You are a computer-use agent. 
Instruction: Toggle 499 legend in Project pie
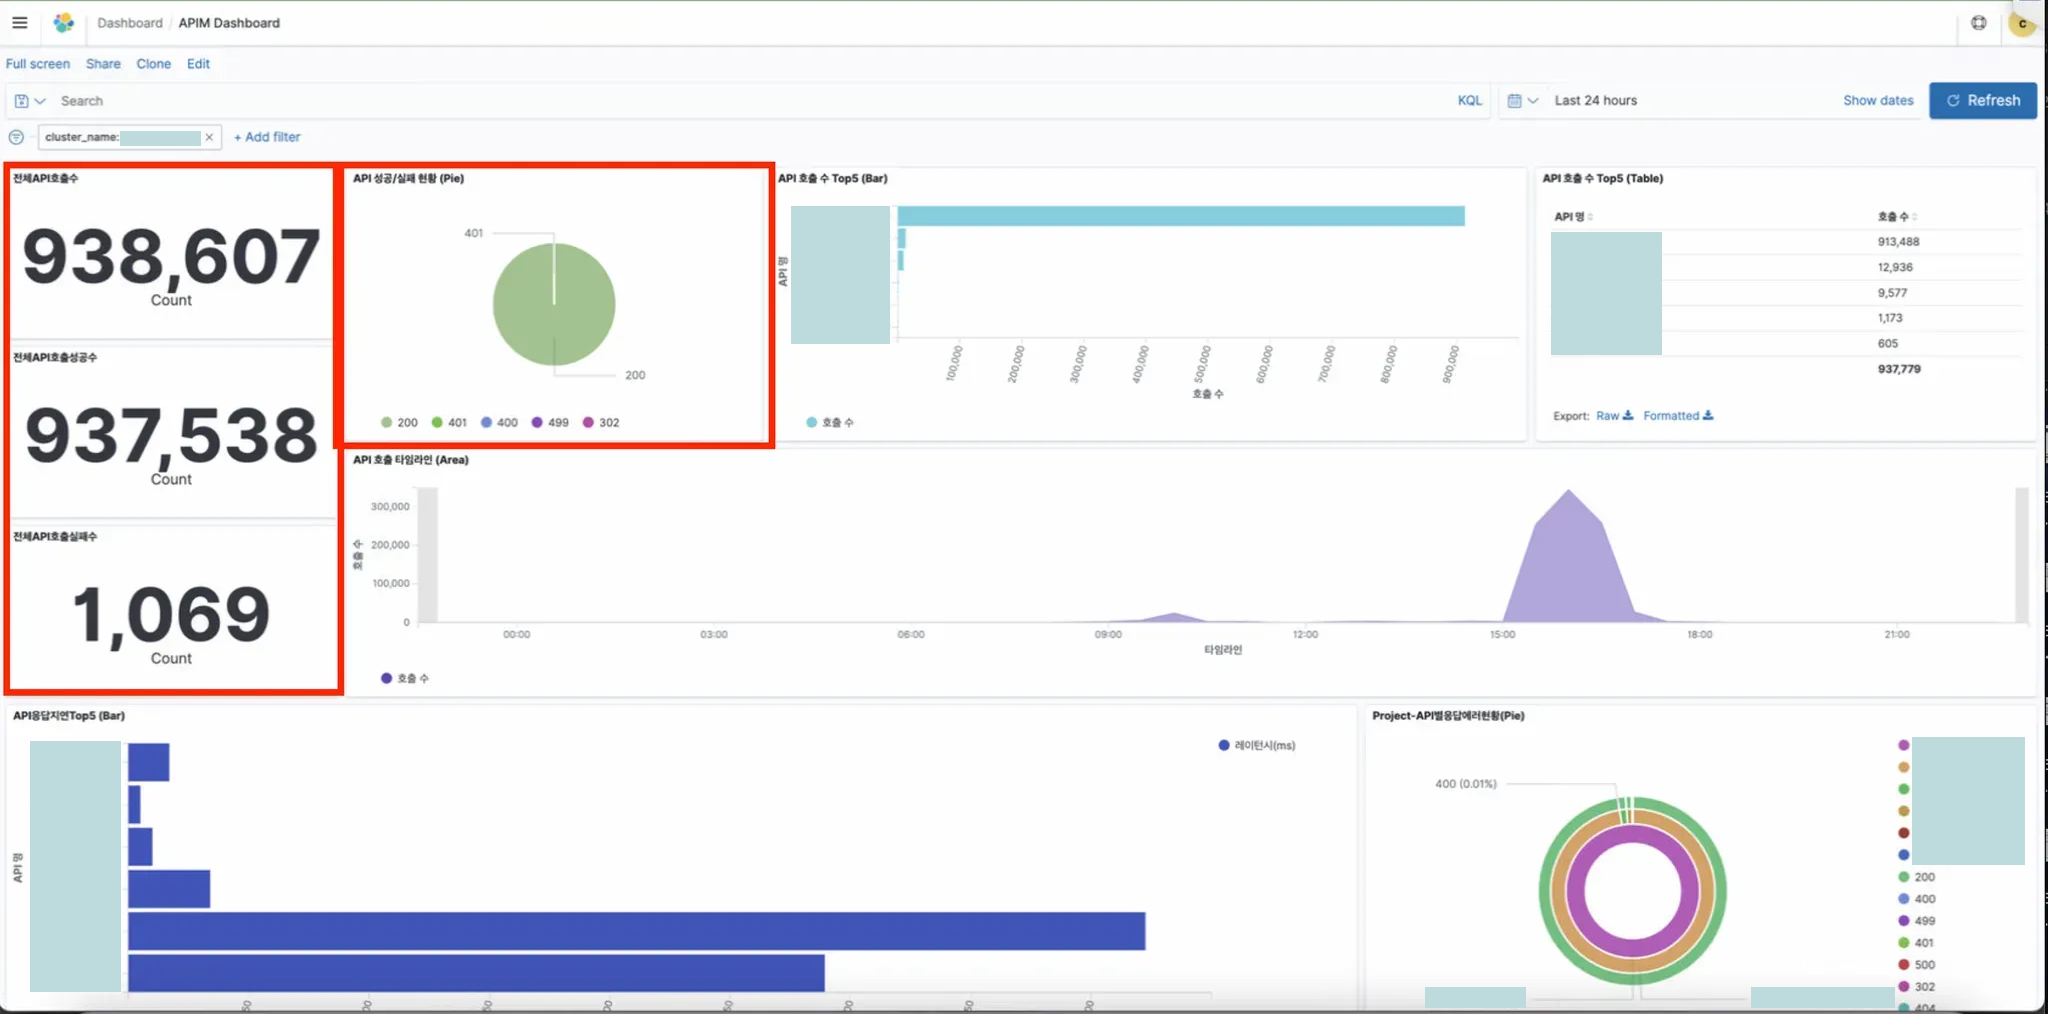(1916, 921)
